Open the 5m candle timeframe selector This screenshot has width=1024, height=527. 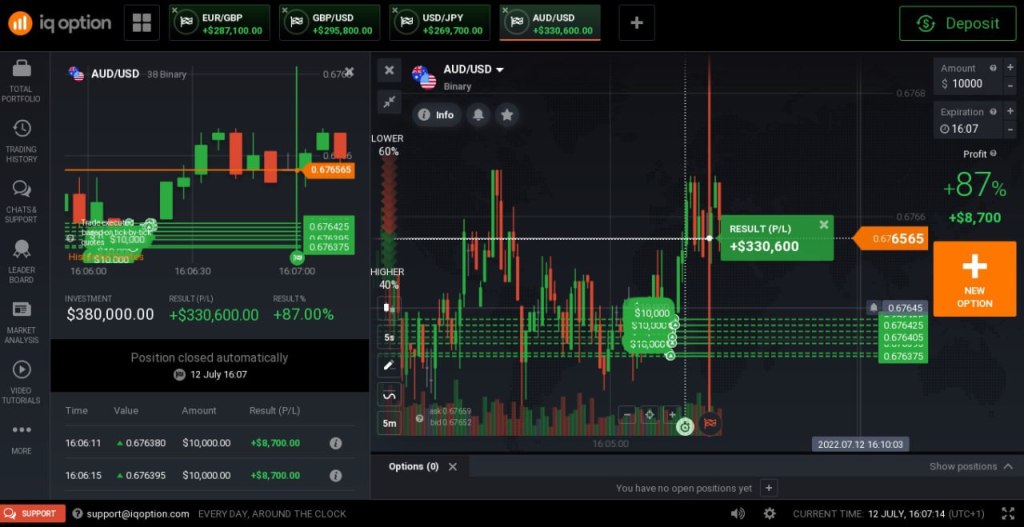coord(389,424)
